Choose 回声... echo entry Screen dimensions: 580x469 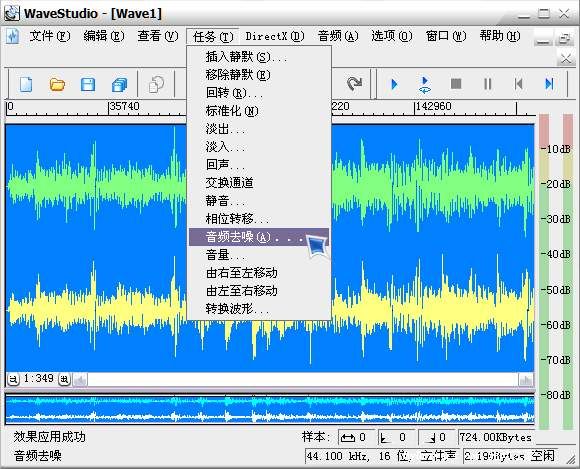[259, 165]
